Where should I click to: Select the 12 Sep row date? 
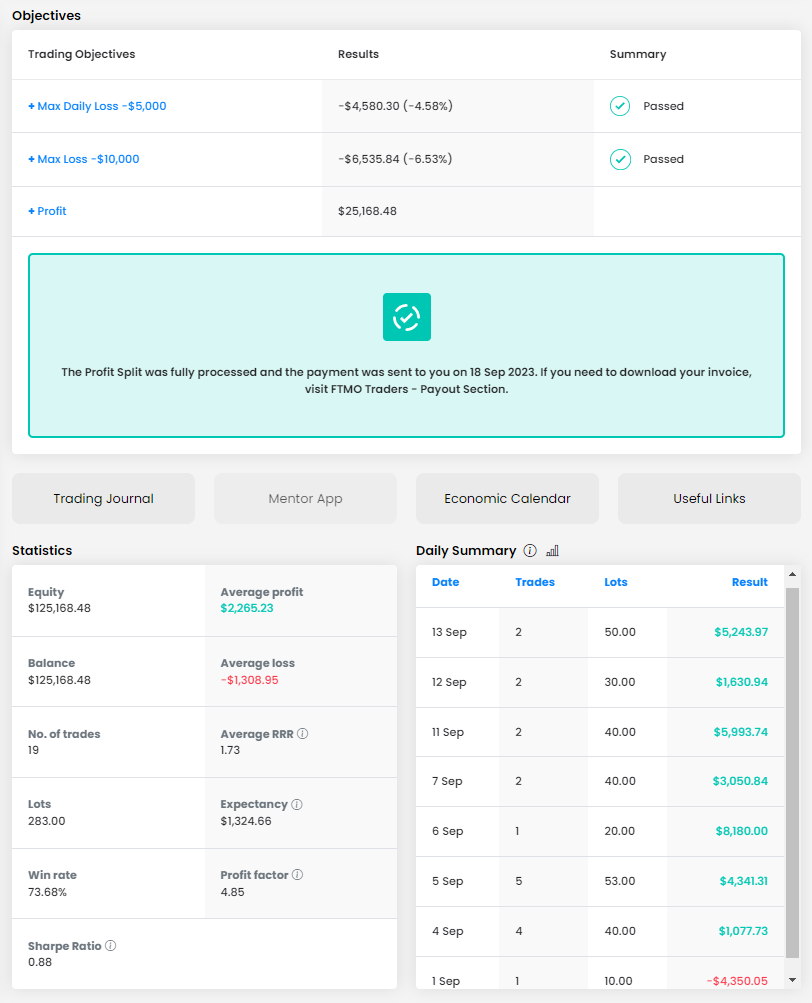[x=449, y=682]
